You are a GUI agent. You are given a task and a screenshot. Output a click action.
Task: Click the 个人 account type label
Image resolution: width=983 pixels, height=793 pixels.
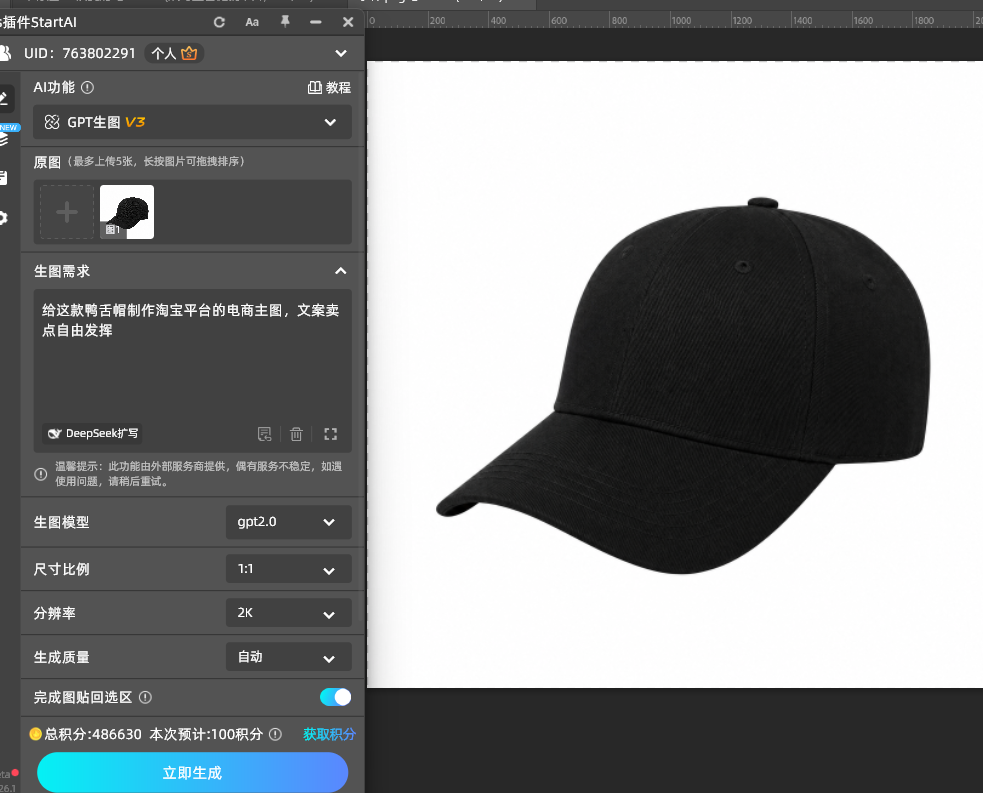click(x=163, y=53)
